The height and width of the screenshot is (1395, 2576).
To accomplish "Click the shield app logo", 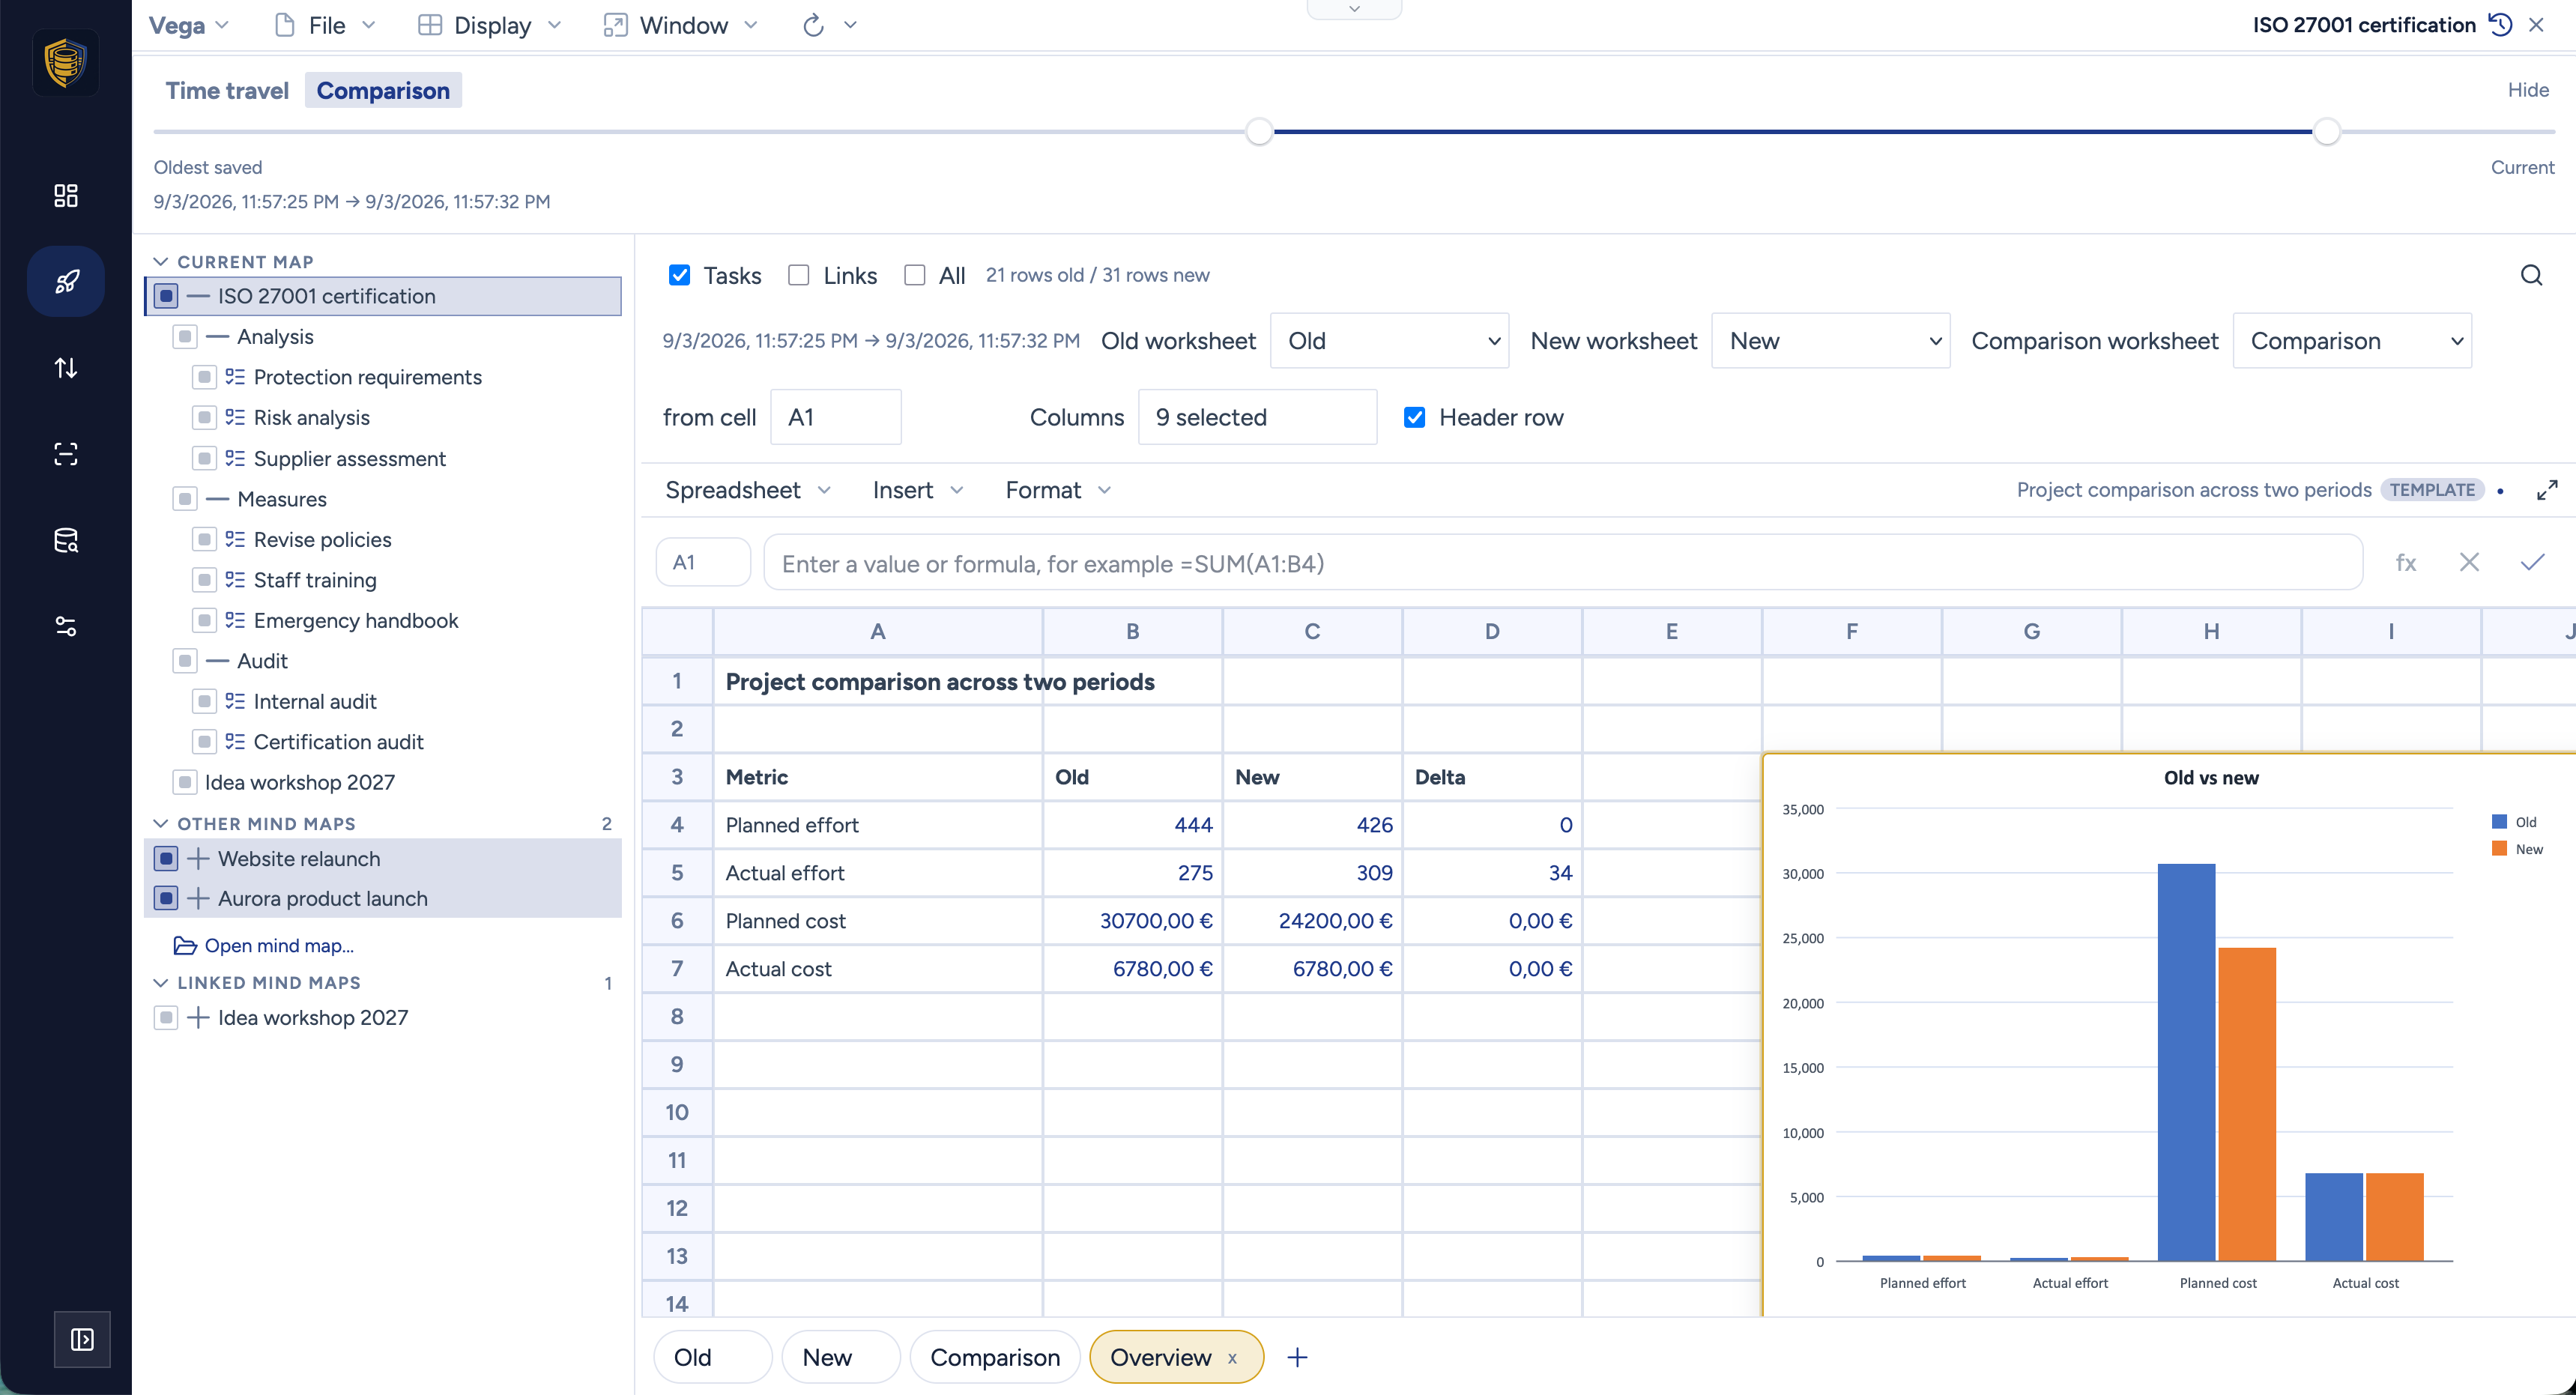I will [66, 62].
